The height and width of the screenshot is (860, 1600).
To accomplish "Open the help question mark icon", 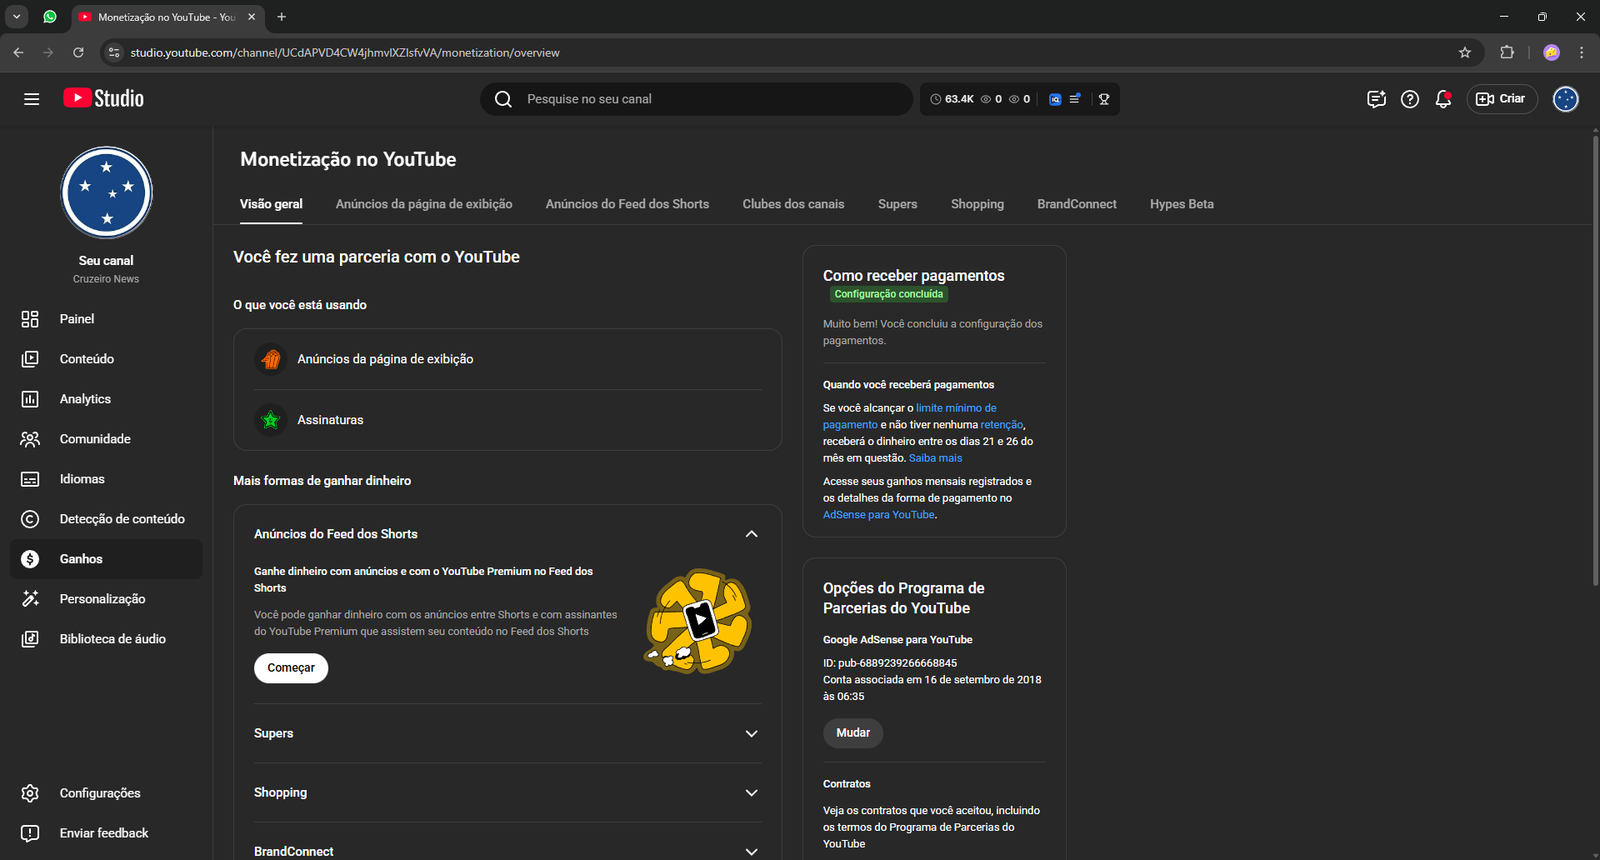I will pos(1410,99).
